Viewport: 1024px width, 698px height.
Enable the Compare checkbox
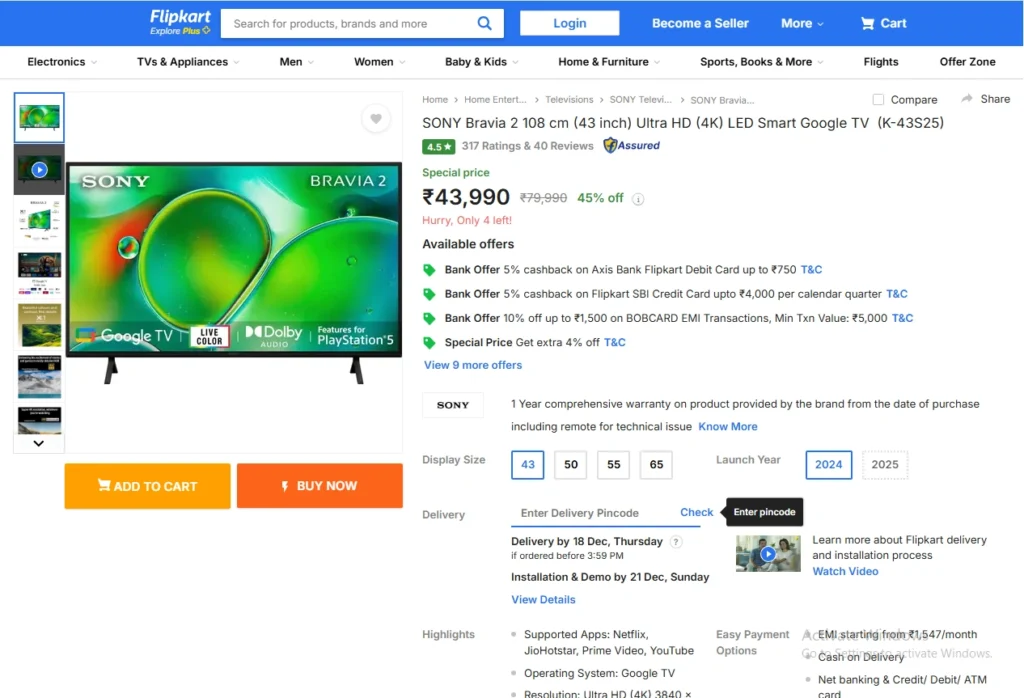point(878,100)
